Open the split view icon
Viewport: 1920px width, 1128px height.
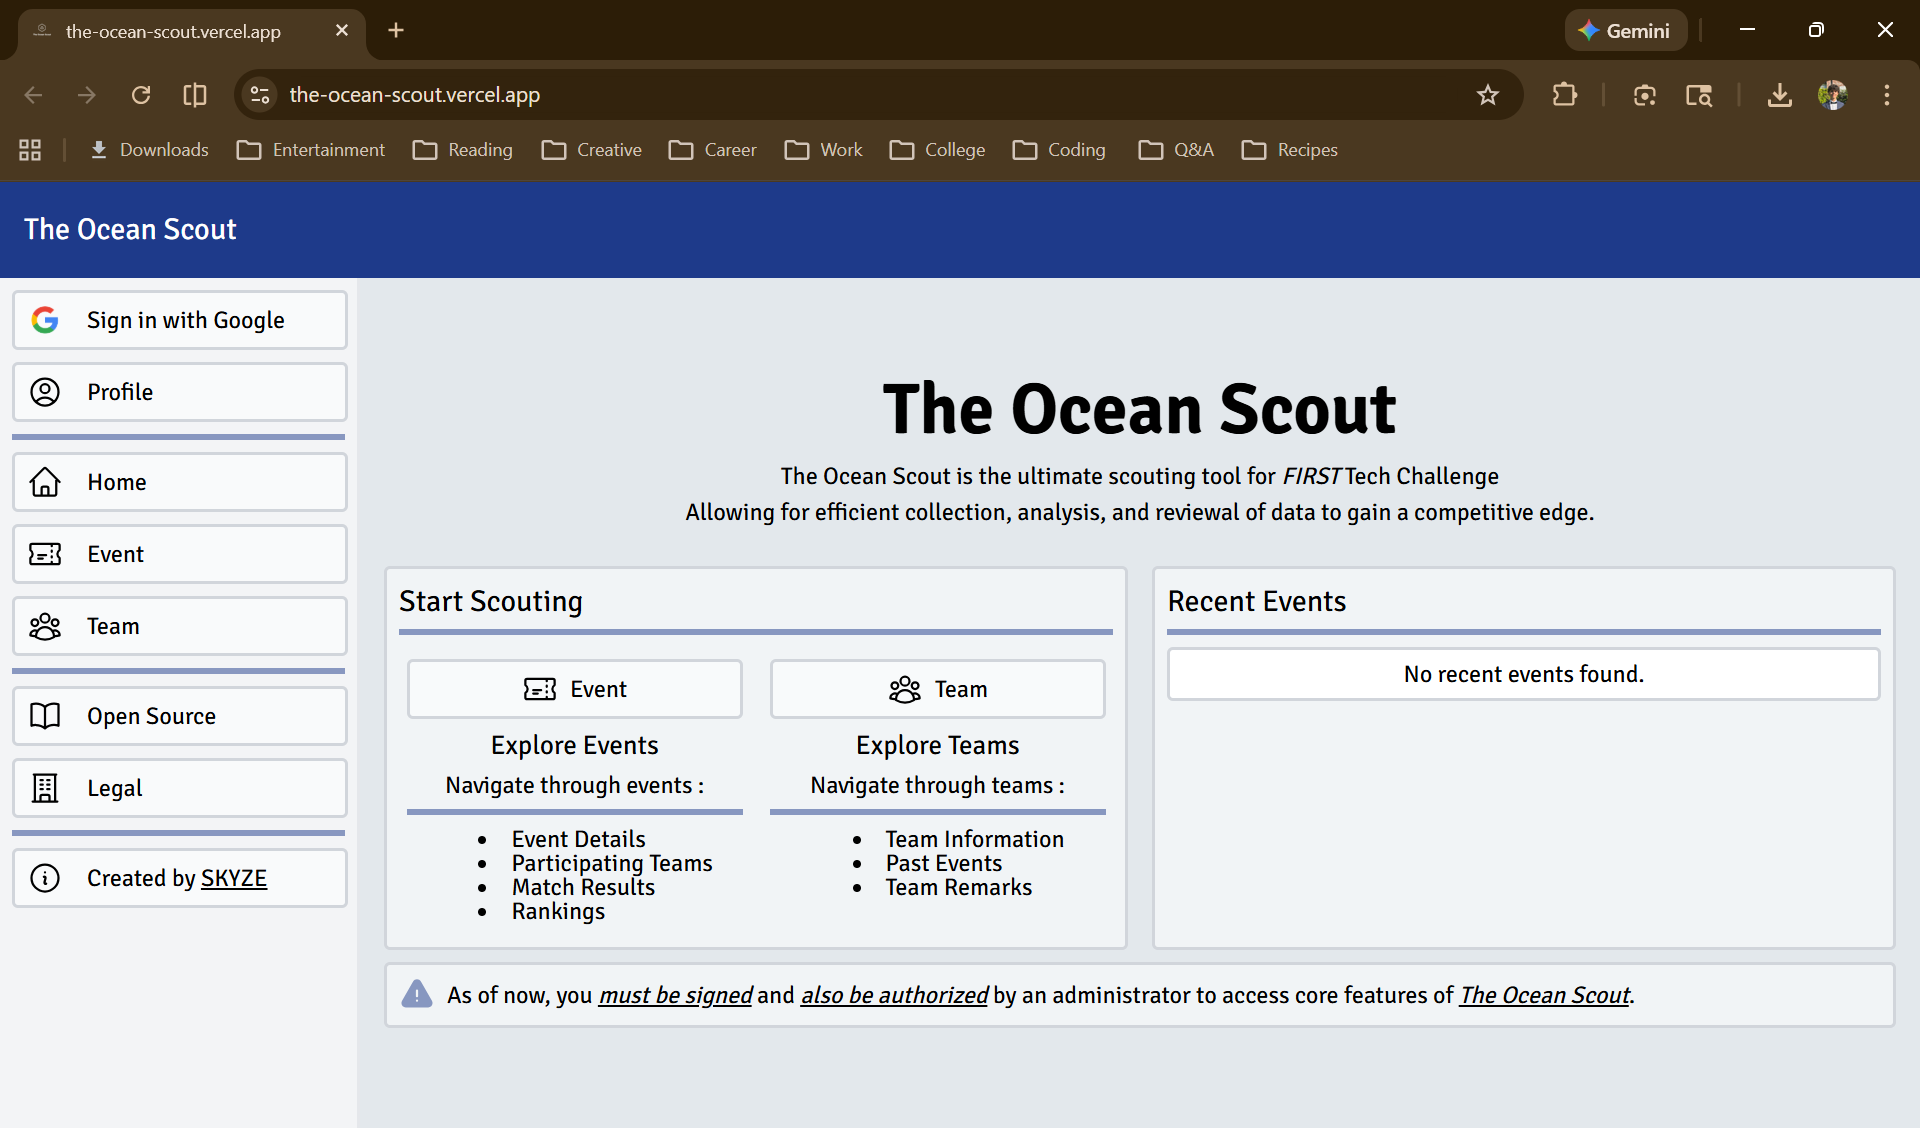pyautogui.click(x=195, y=95)
